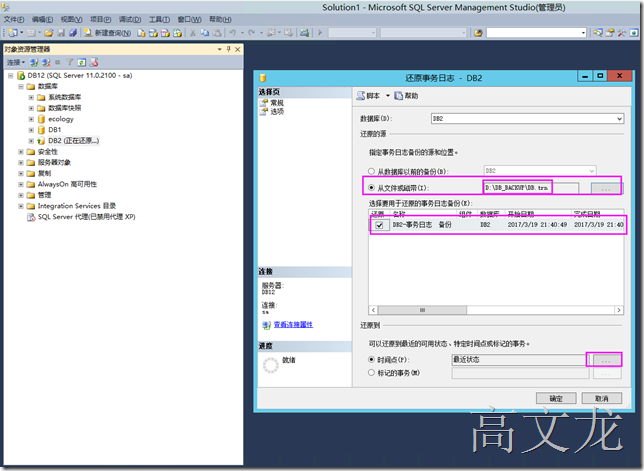644x471 pixels.
Task: Expand the AlwaysOn 高可用性 folder
Action: click(21, 184)
